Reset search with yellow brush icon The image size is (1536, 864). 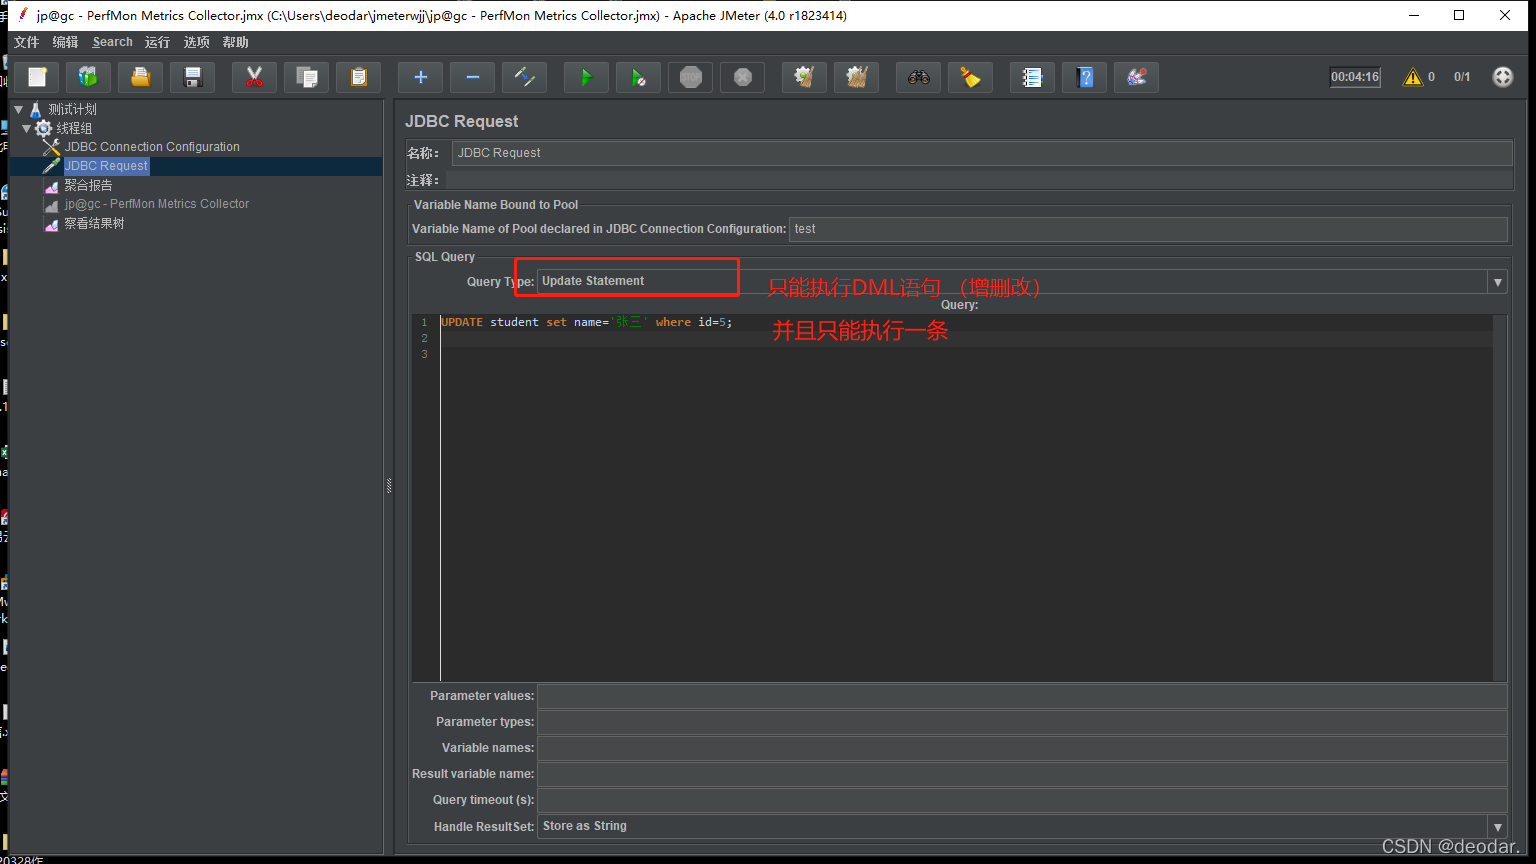click(970, 77)
